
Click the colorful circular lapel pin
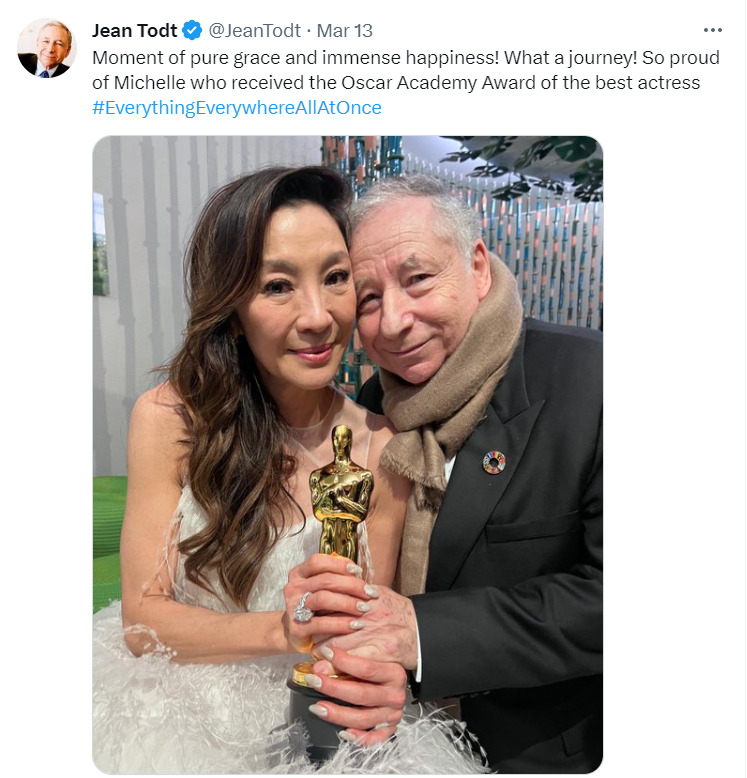click(494, 462)
